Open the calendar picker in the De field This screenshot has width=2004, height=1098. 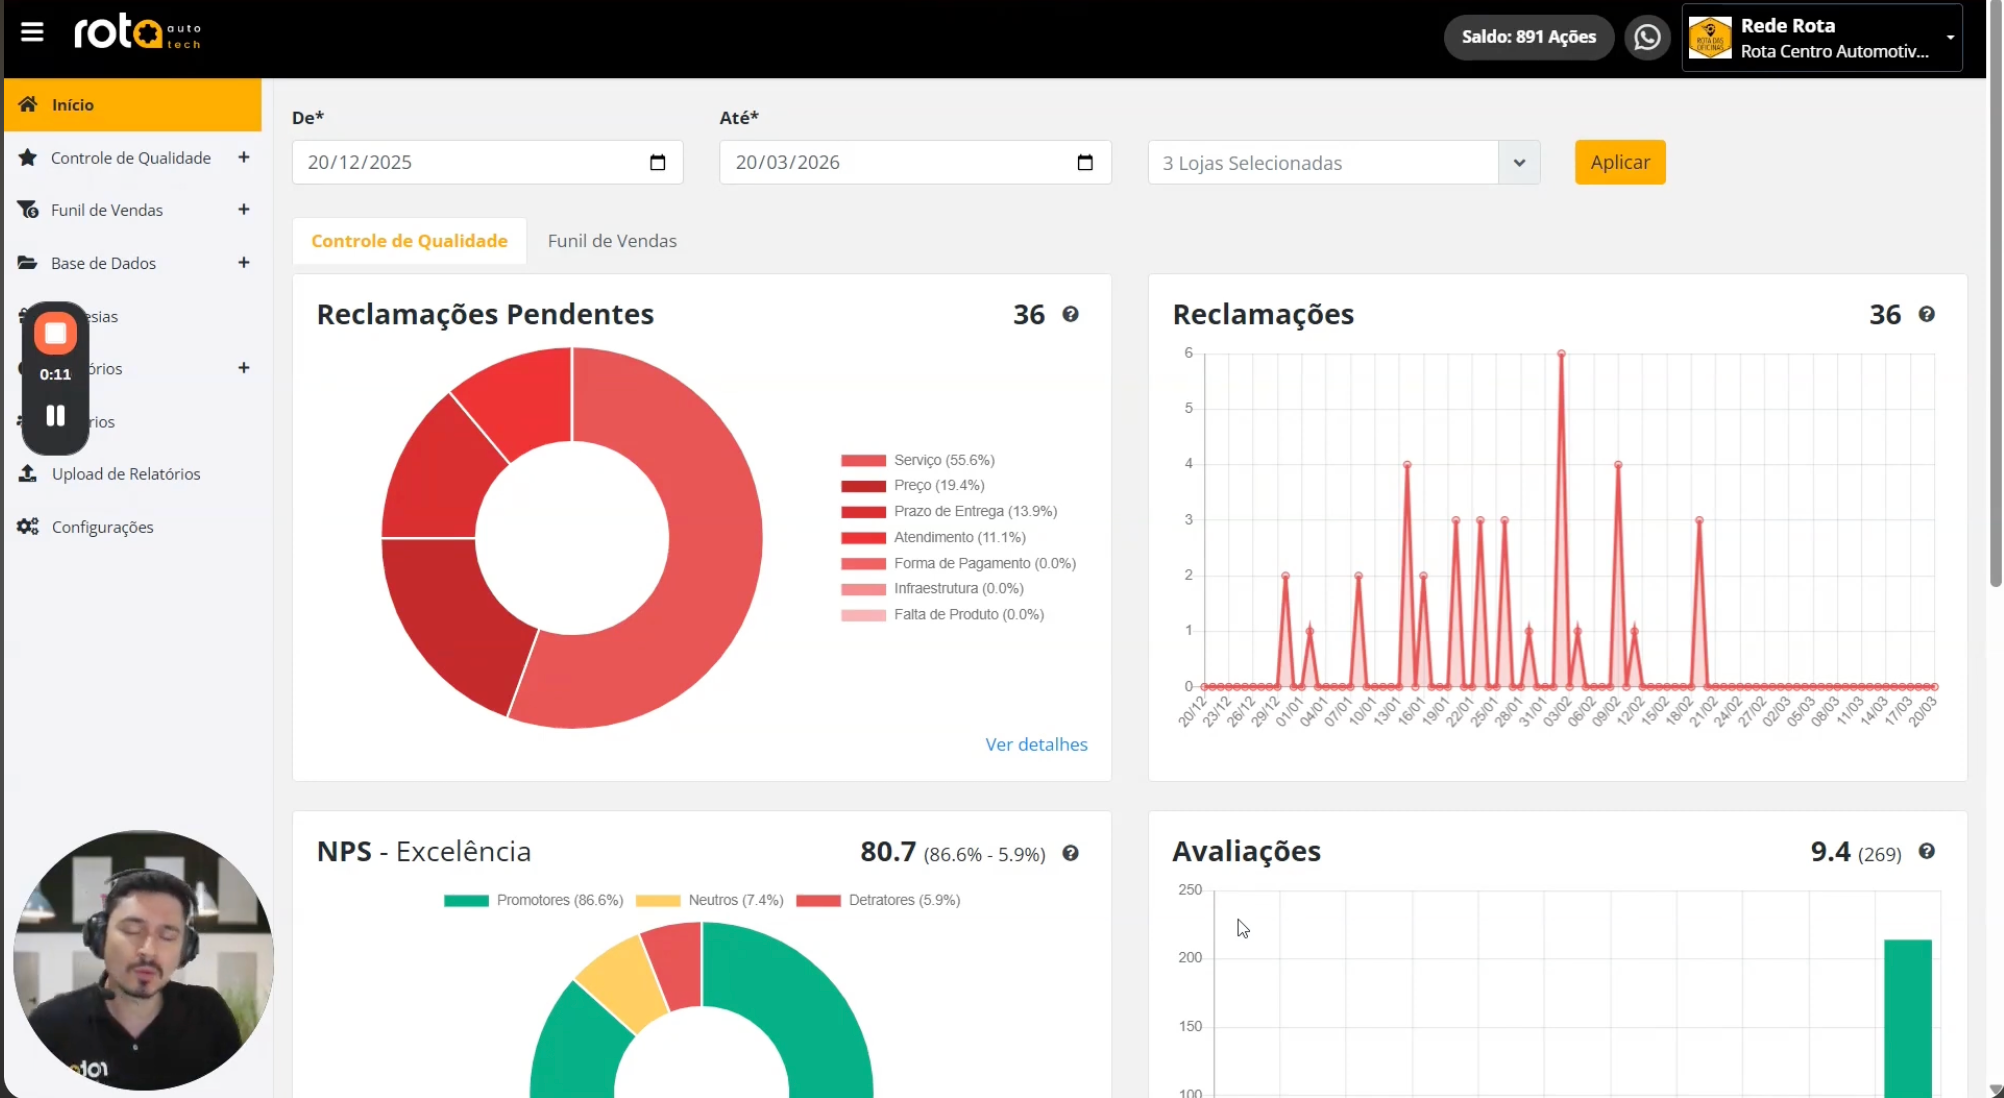657,163
